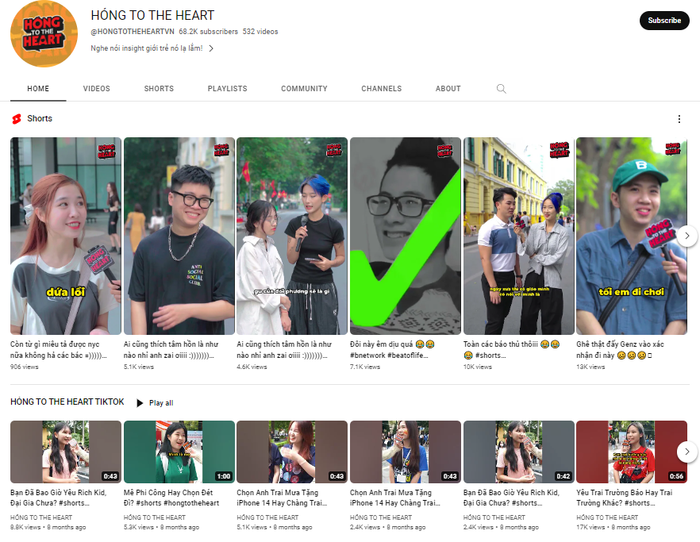Click HÓNG TO THE HEART channel name under 17K views video
The width and height of the screenshot is (700, 542).
(607, 517)
